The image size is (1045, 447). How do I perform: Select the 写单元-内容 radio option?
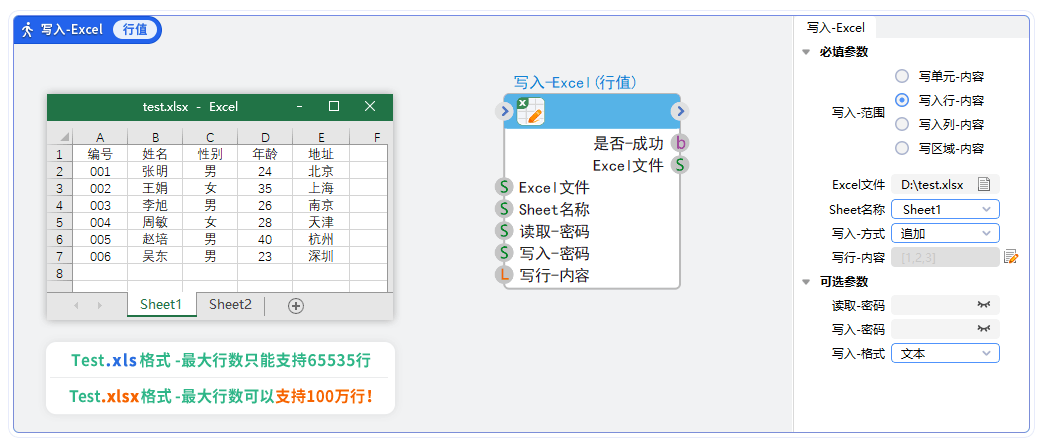pyautogui.click(x=902, y=76)
